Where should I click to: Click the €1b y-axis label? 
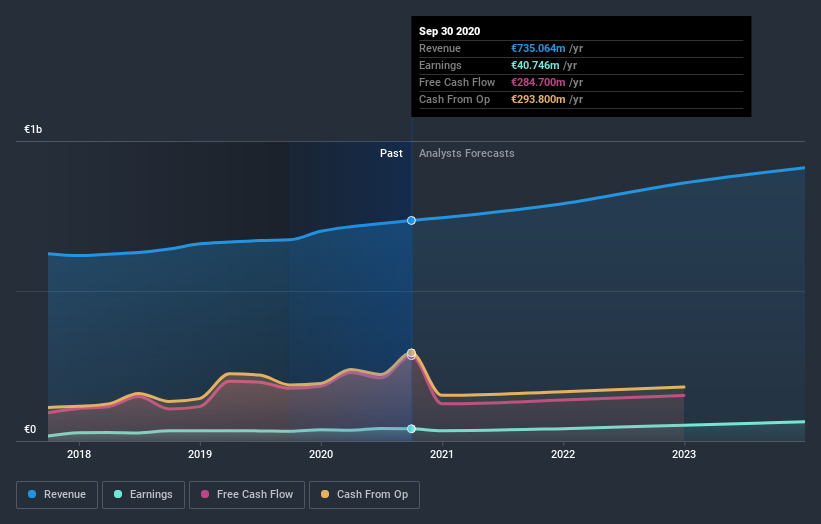(x=33, y=129)
